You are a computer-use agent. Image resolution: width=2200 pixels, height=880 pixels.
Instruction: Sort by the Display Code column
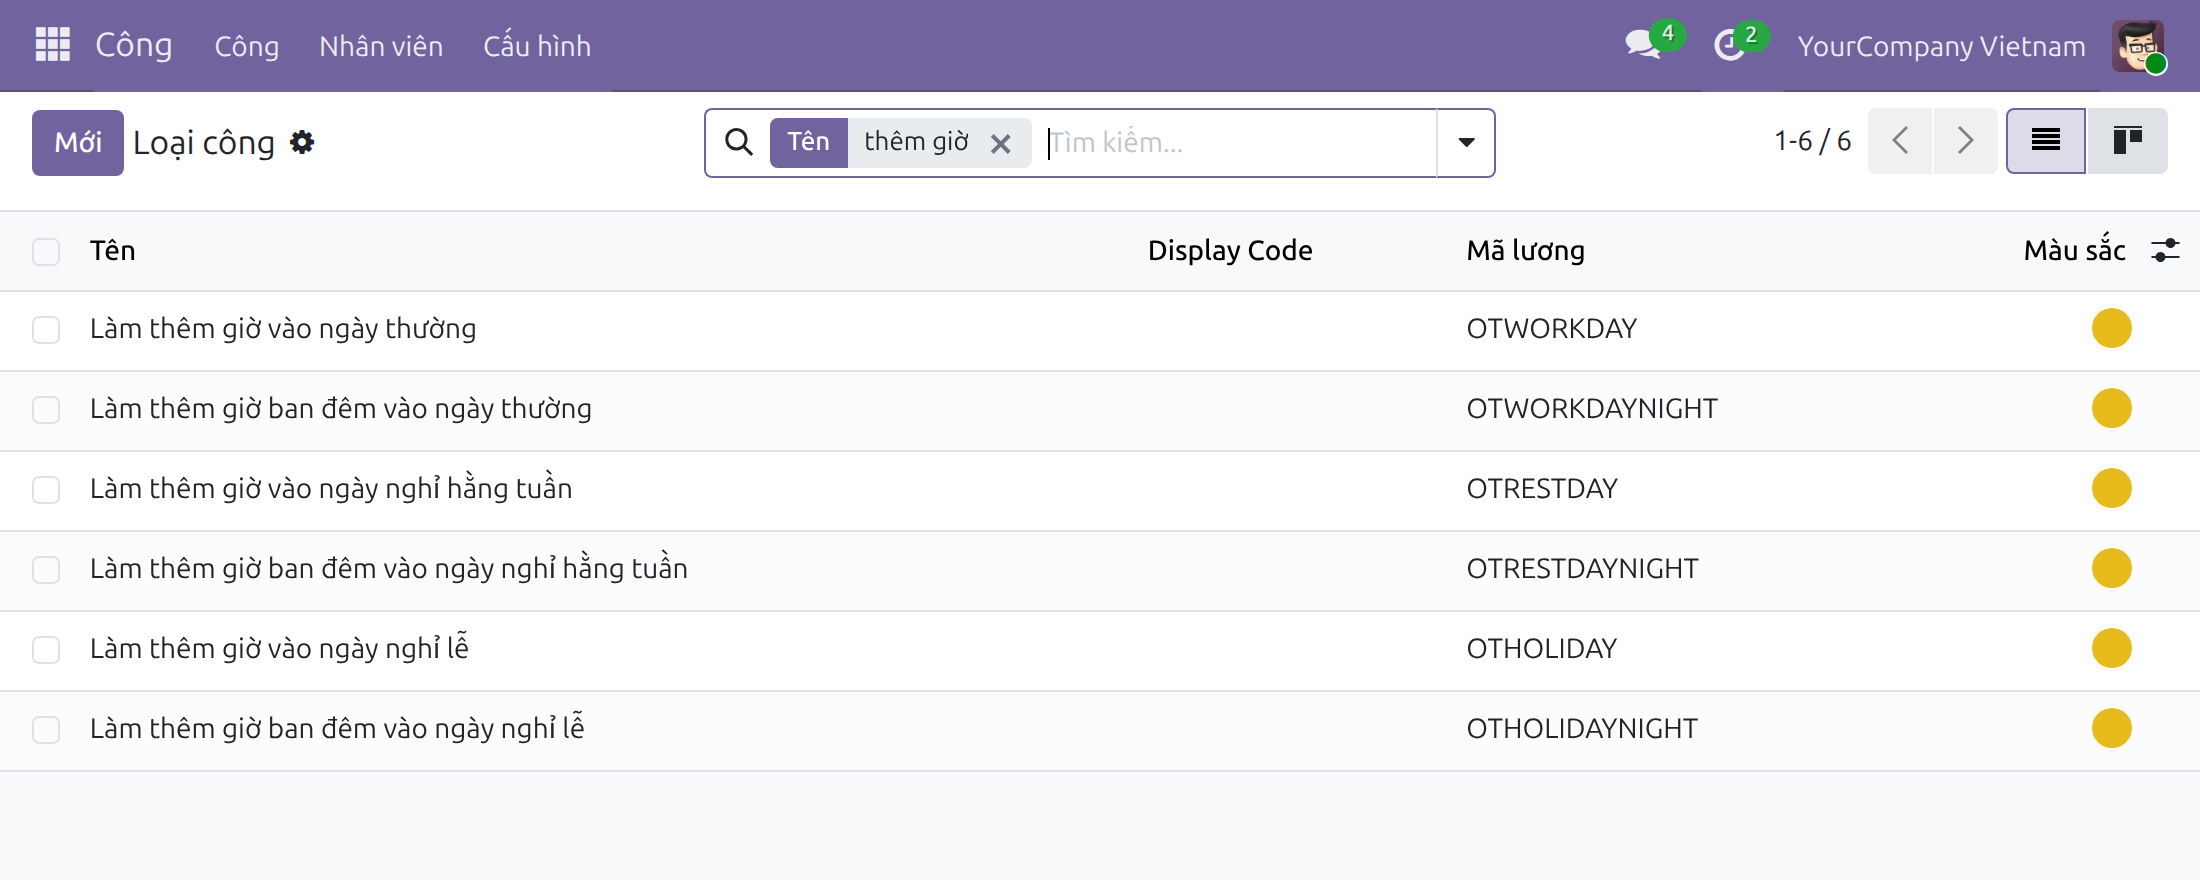[1230, 250]
